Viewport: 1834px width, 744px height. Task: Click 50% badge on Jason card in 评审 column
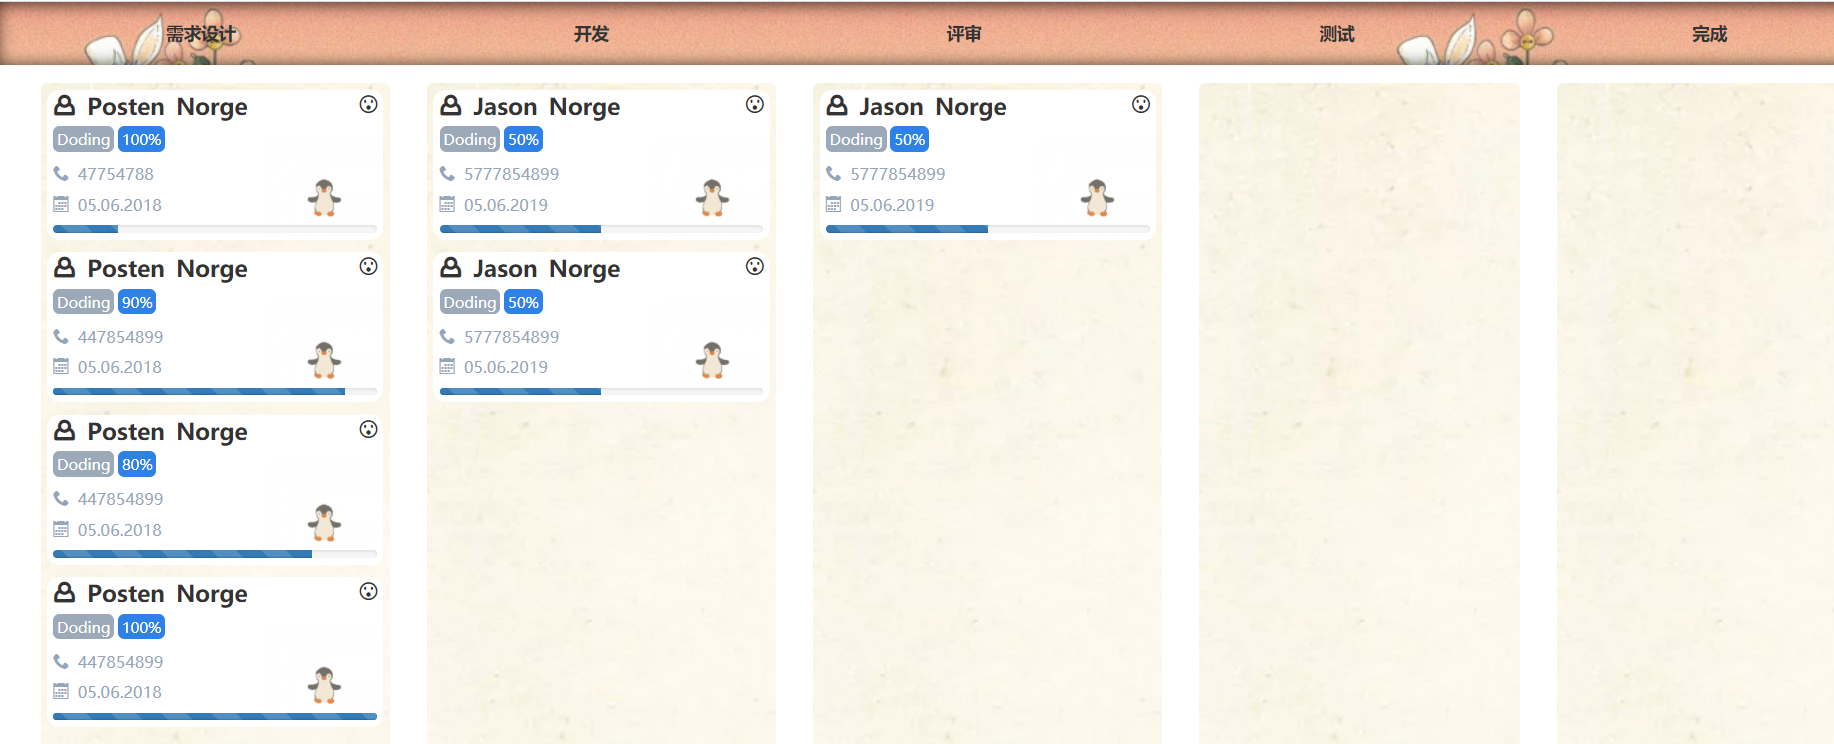coord(909,139)
